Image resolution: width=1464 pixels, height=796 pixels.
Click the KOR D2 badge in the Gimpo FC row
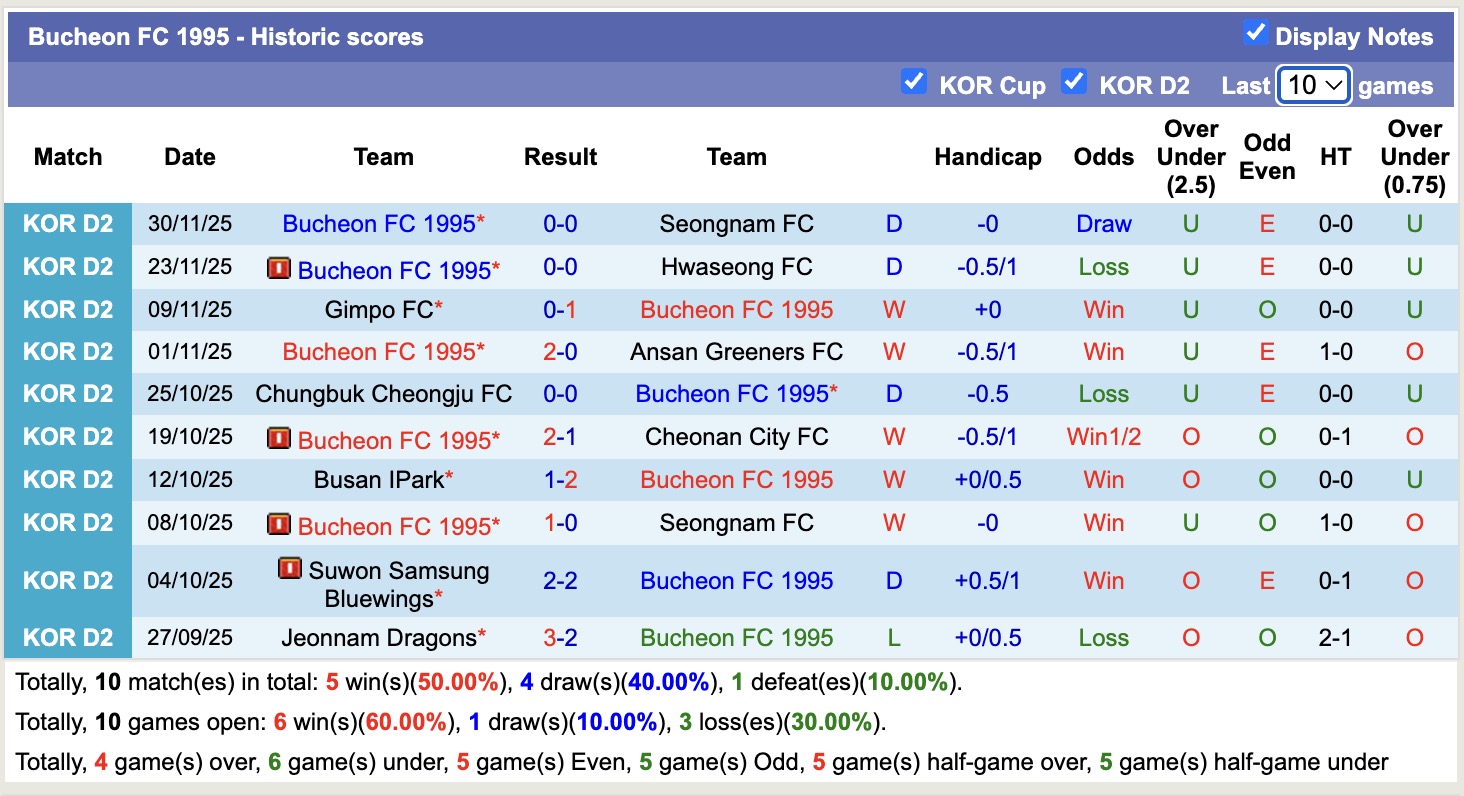tap(69, 309)
